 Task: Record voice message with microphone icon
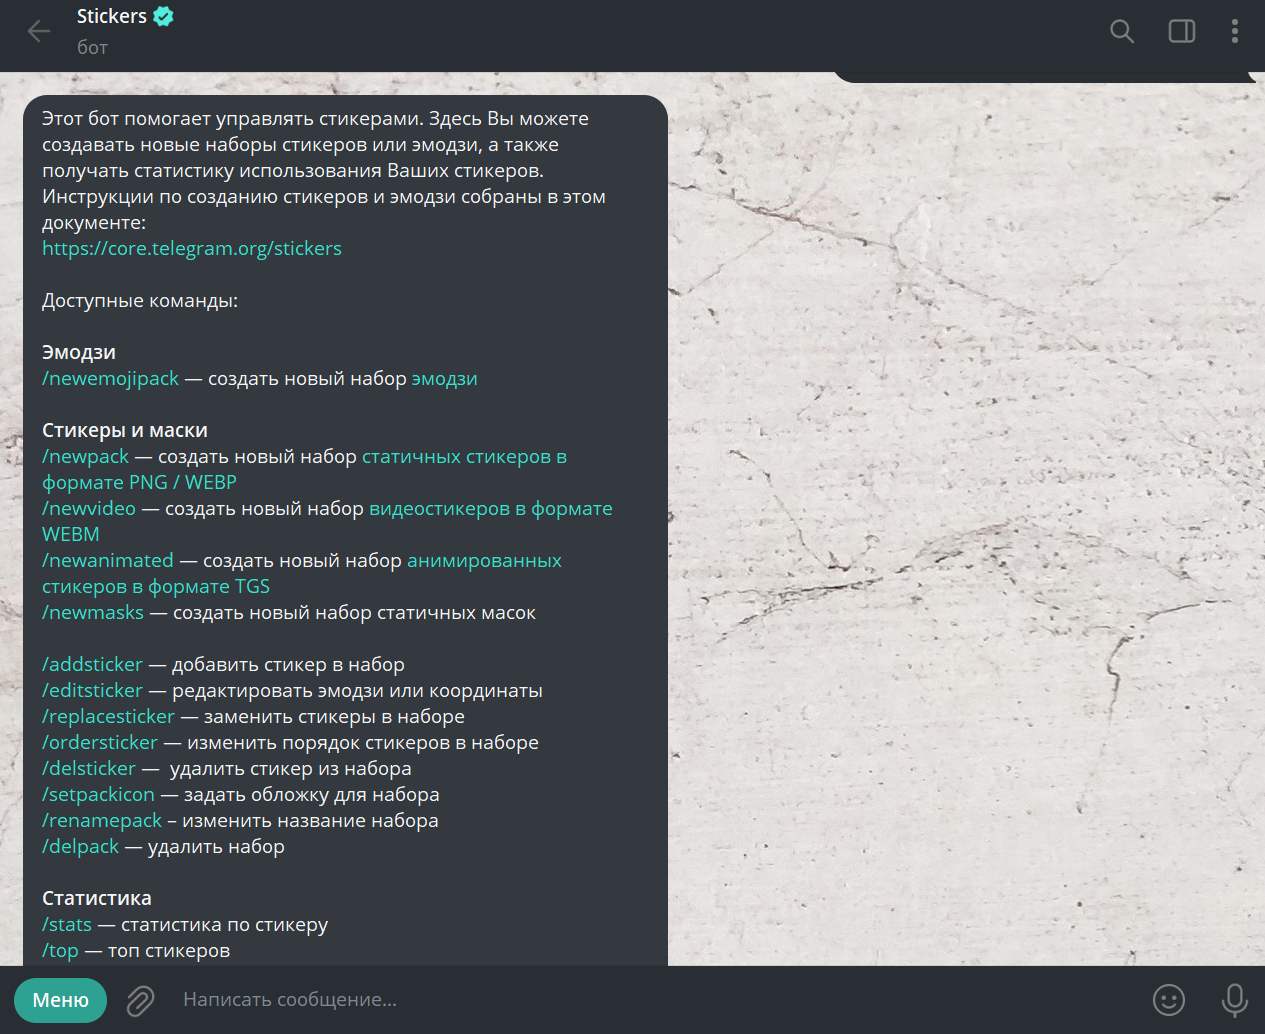coord(1235,1000)
